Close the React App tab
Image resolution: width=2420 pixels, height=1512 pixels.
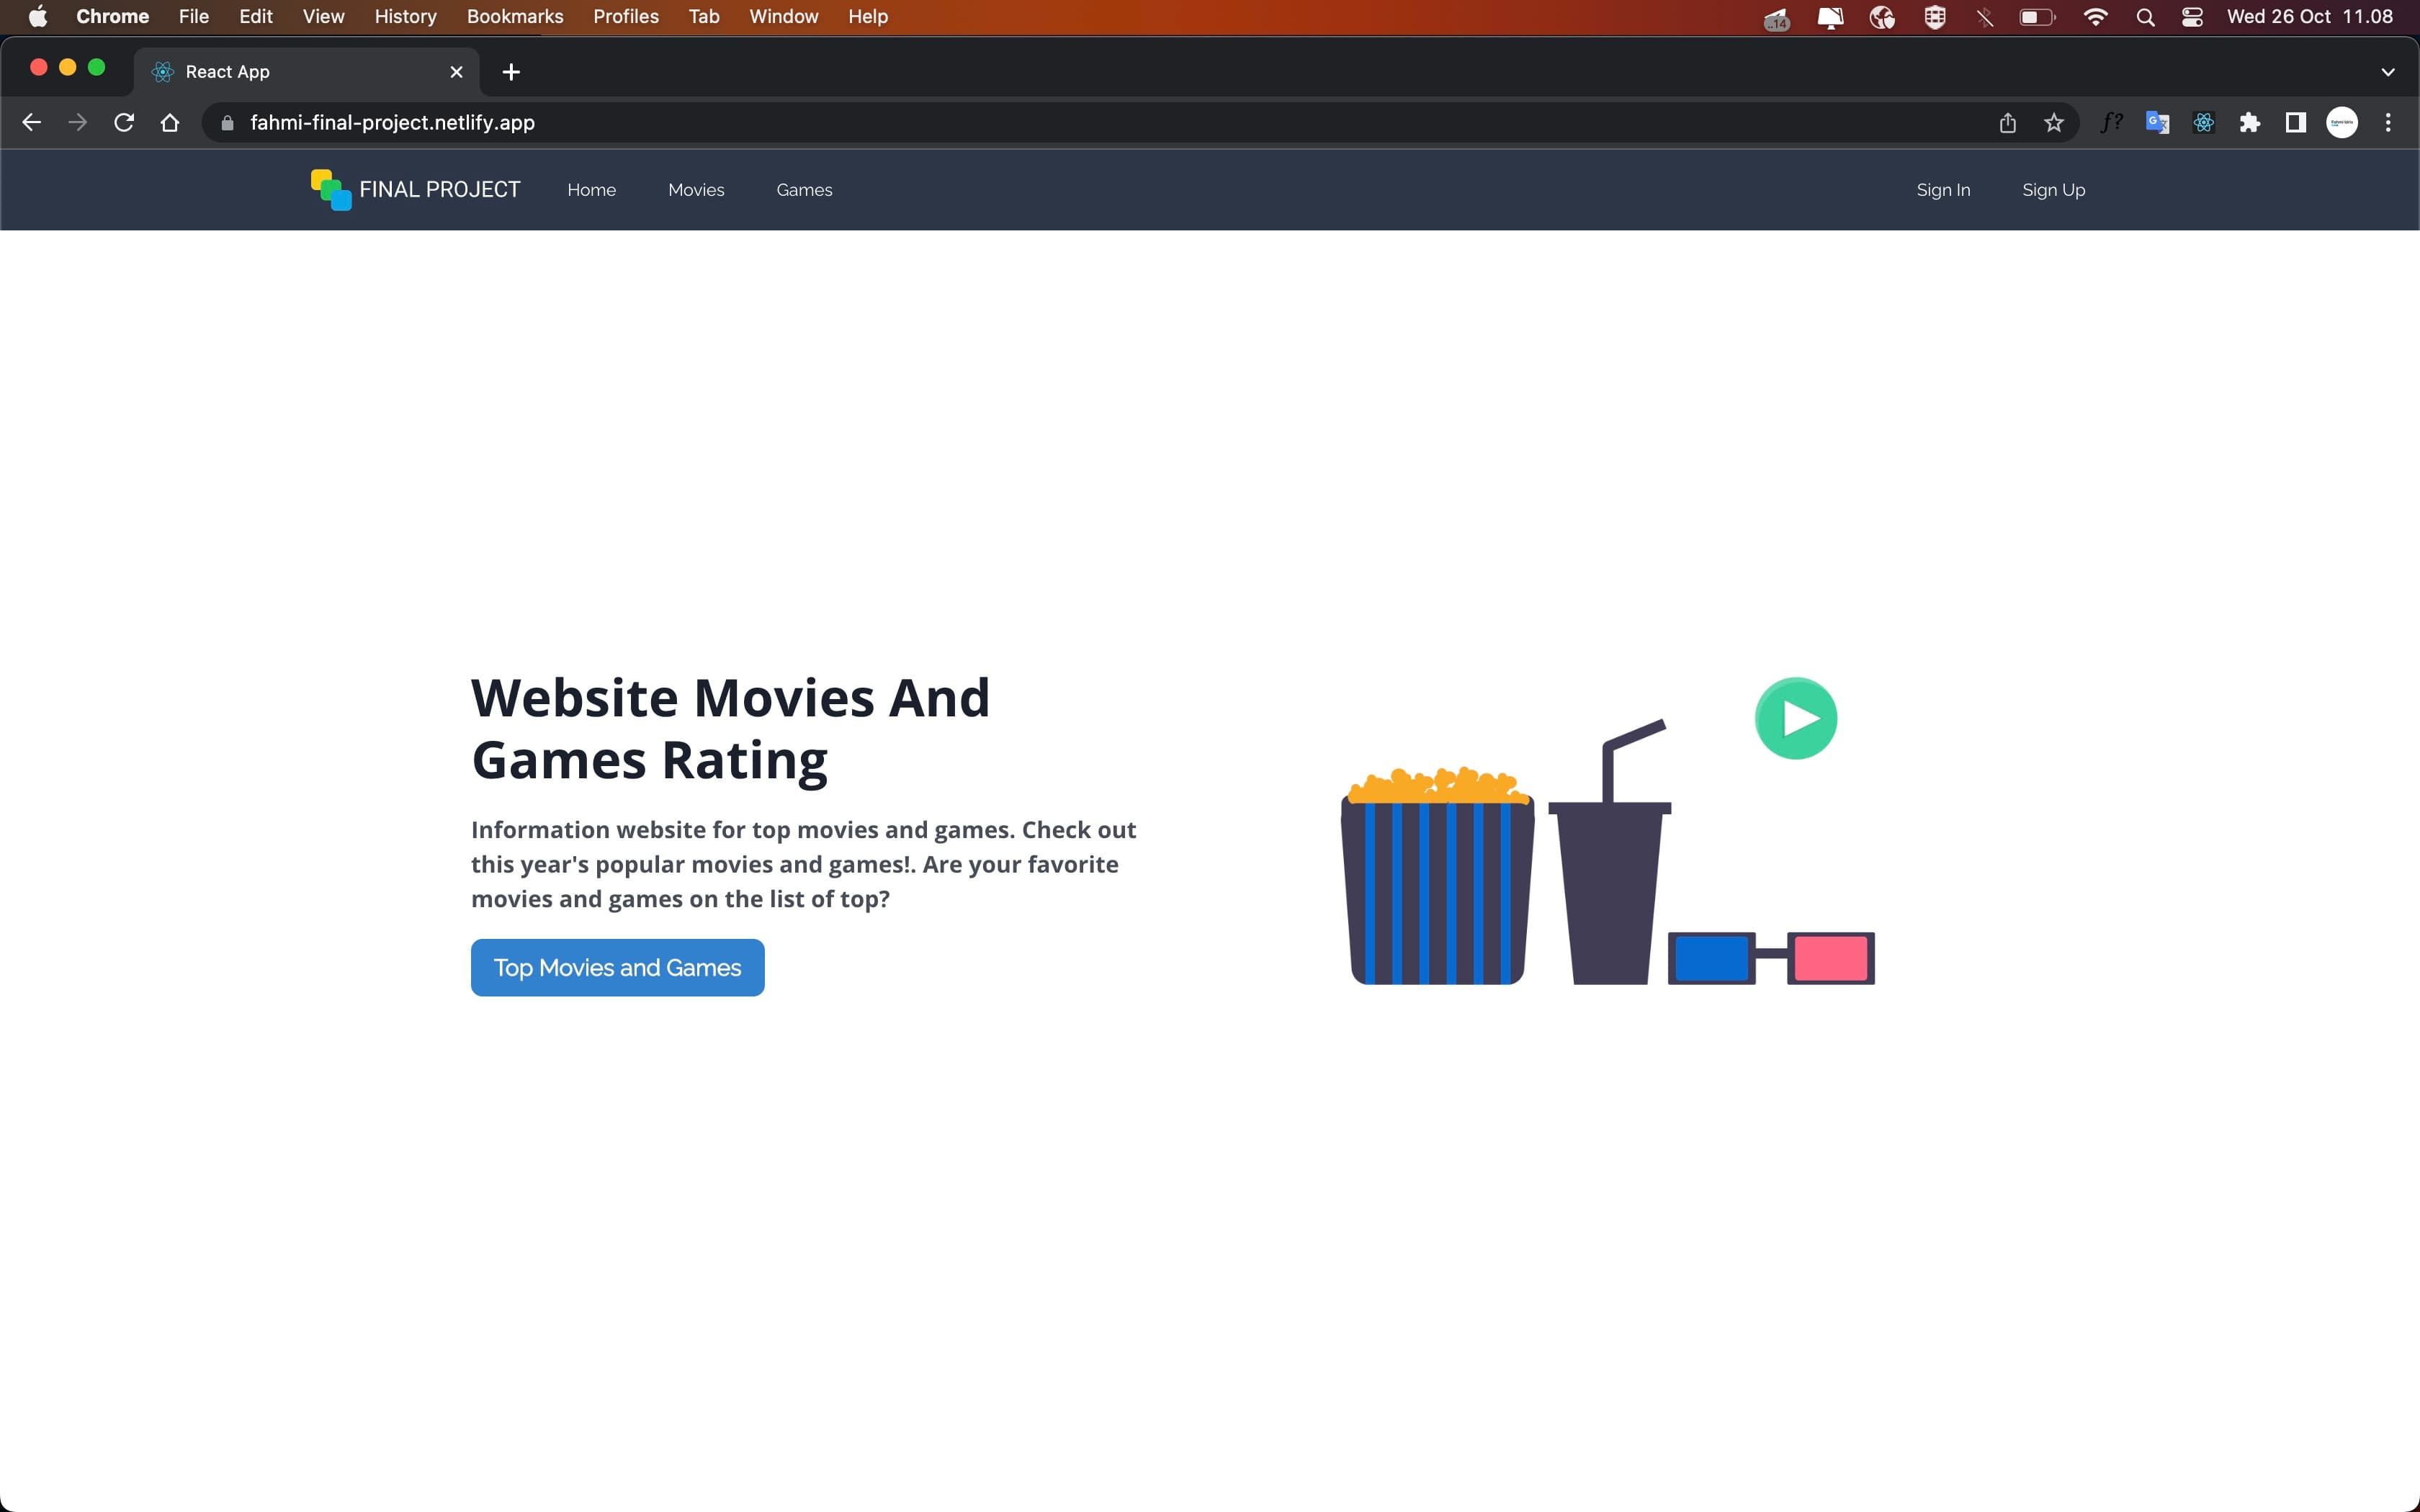pyautogui.click(x=456, y=72)
